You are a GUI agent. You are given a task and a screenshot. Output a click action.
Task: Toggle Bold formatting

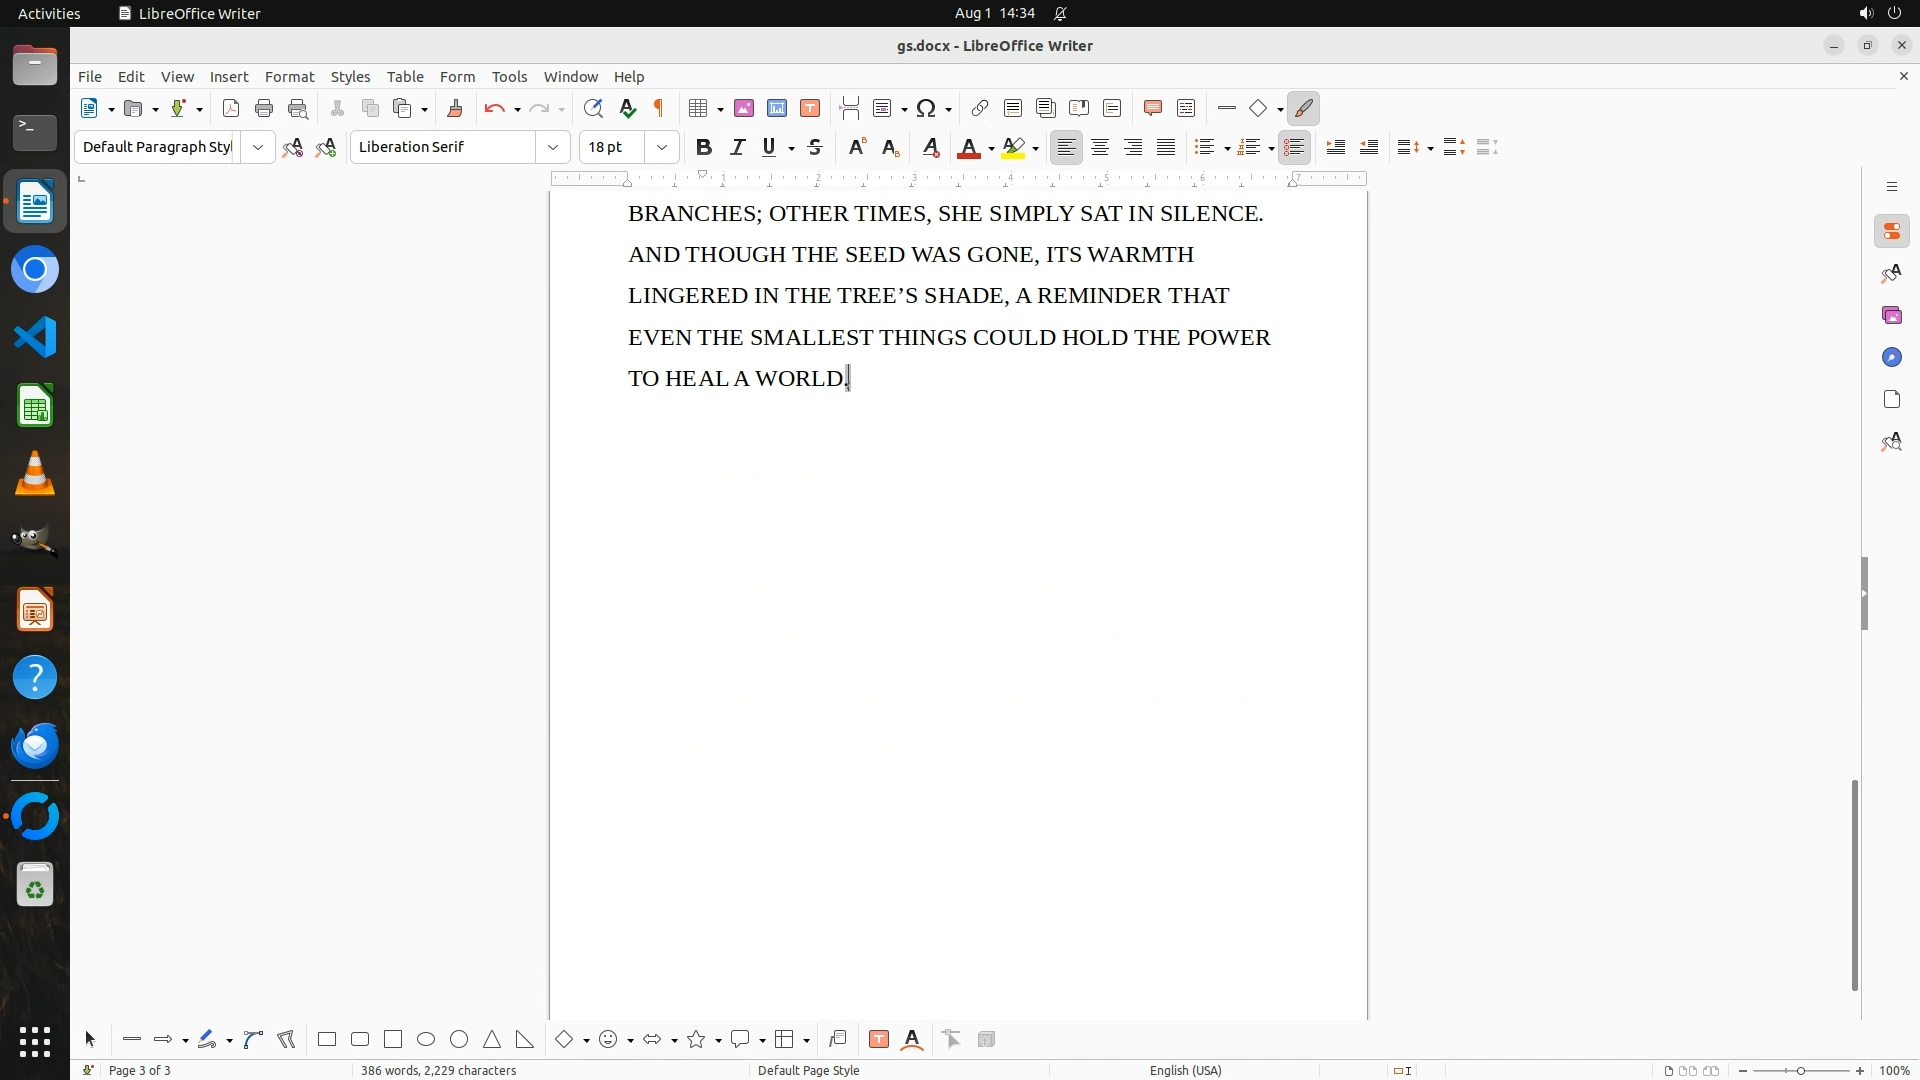(704, 147)
